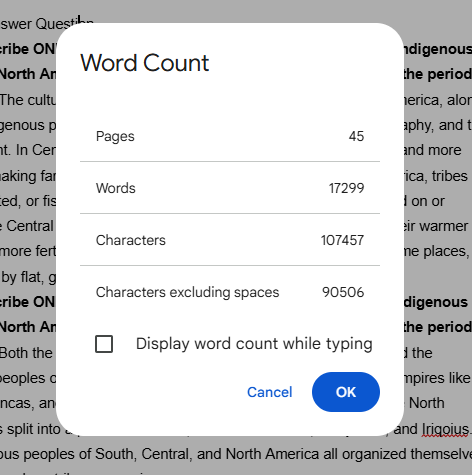Click the Display word count while typing label
Screen dimensions: 472x475
(x=254, y=344)
